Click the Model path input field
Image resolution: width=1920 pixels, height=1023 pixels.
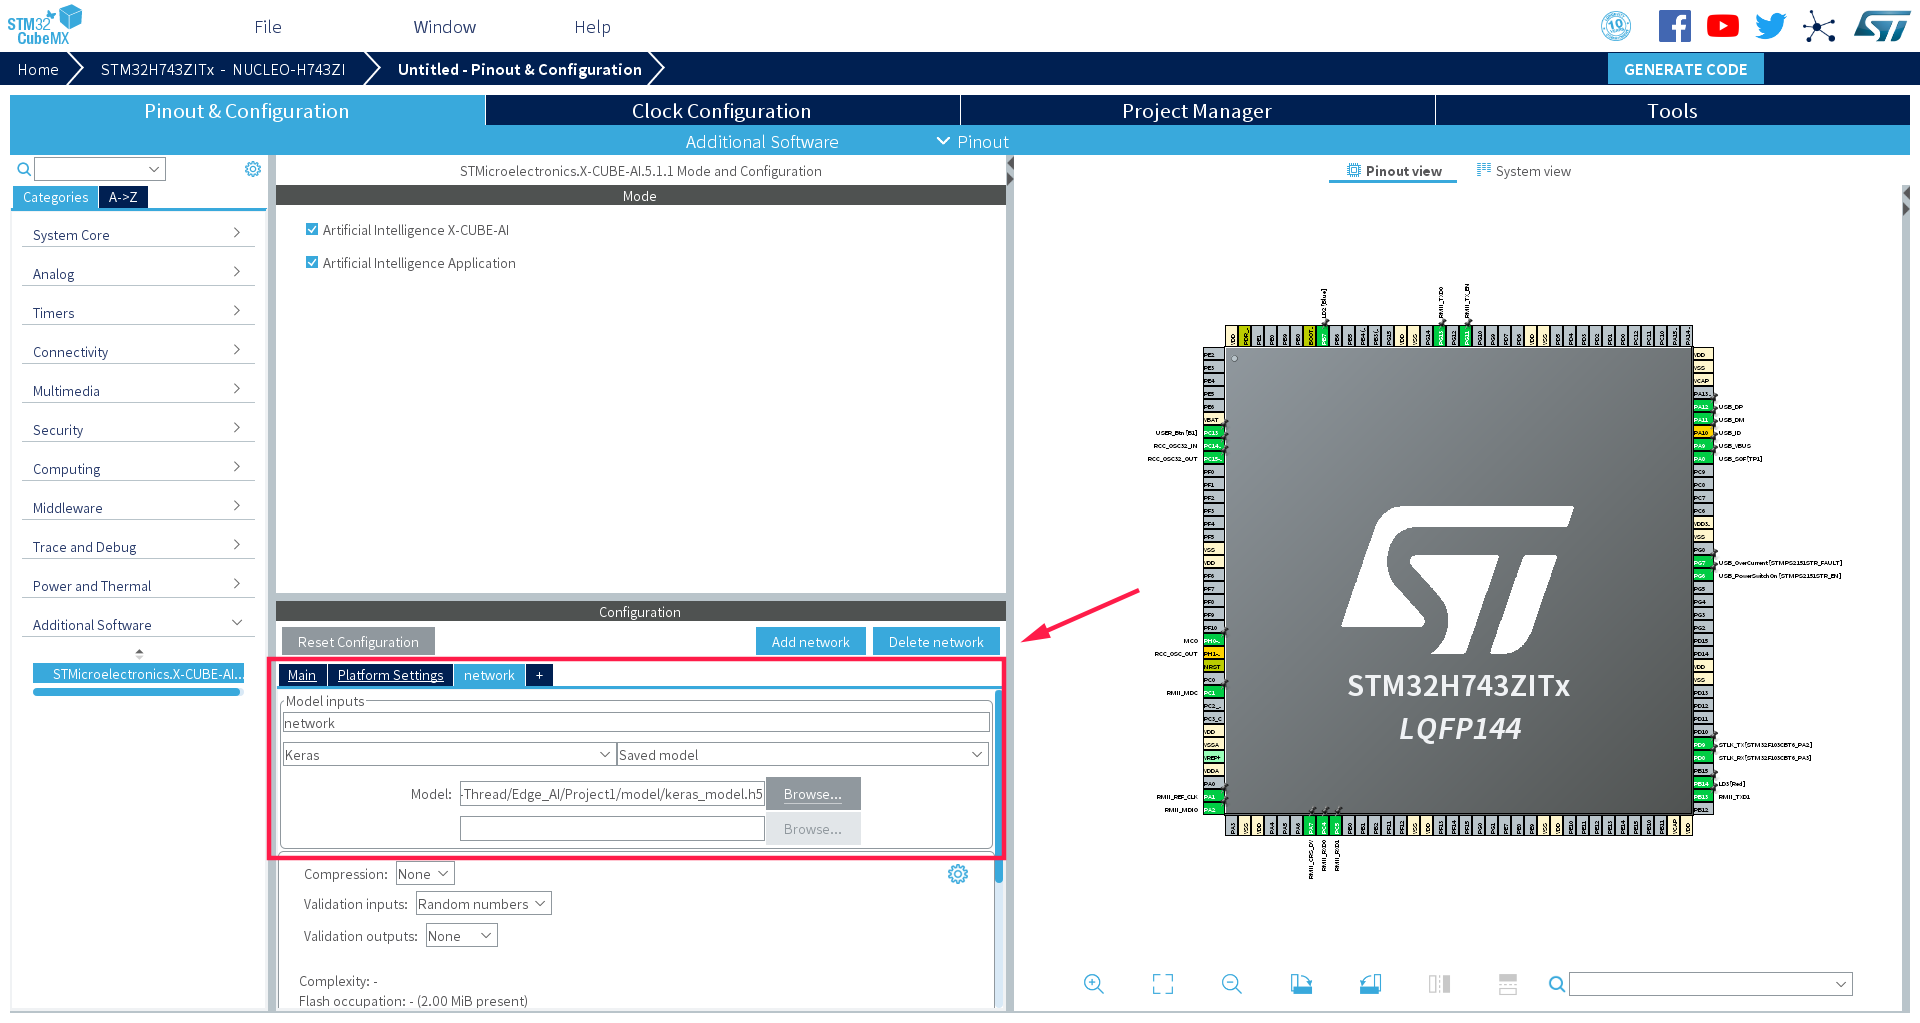[611, 793]
